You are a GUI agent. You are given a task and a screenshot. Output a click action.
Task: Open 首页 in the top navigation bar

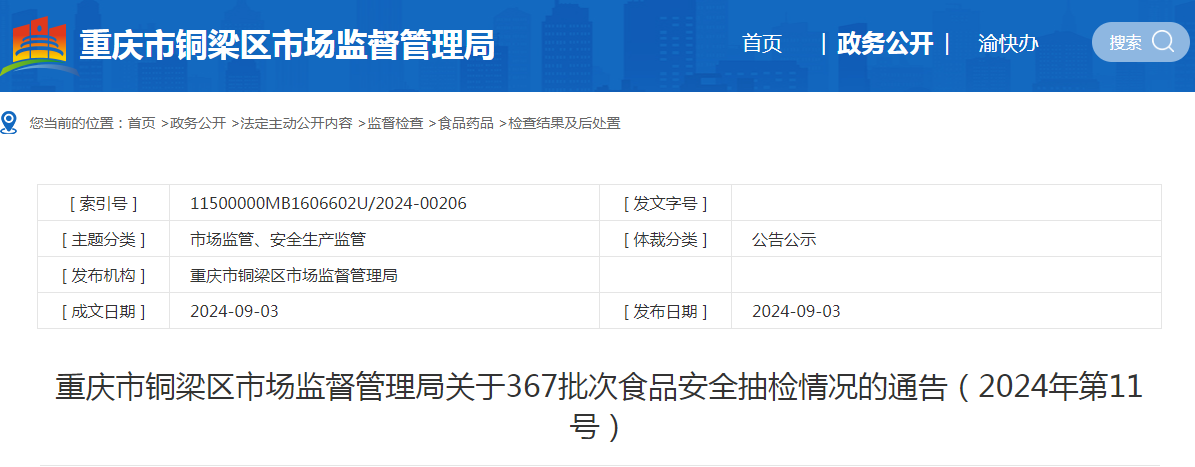click(x=762, y=44)
